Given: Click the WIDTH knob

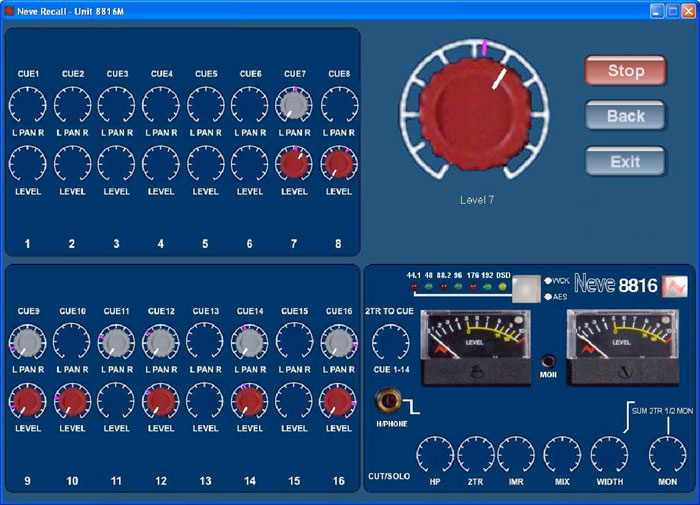Looking at the screenshot, I should [x=607, y=455].
